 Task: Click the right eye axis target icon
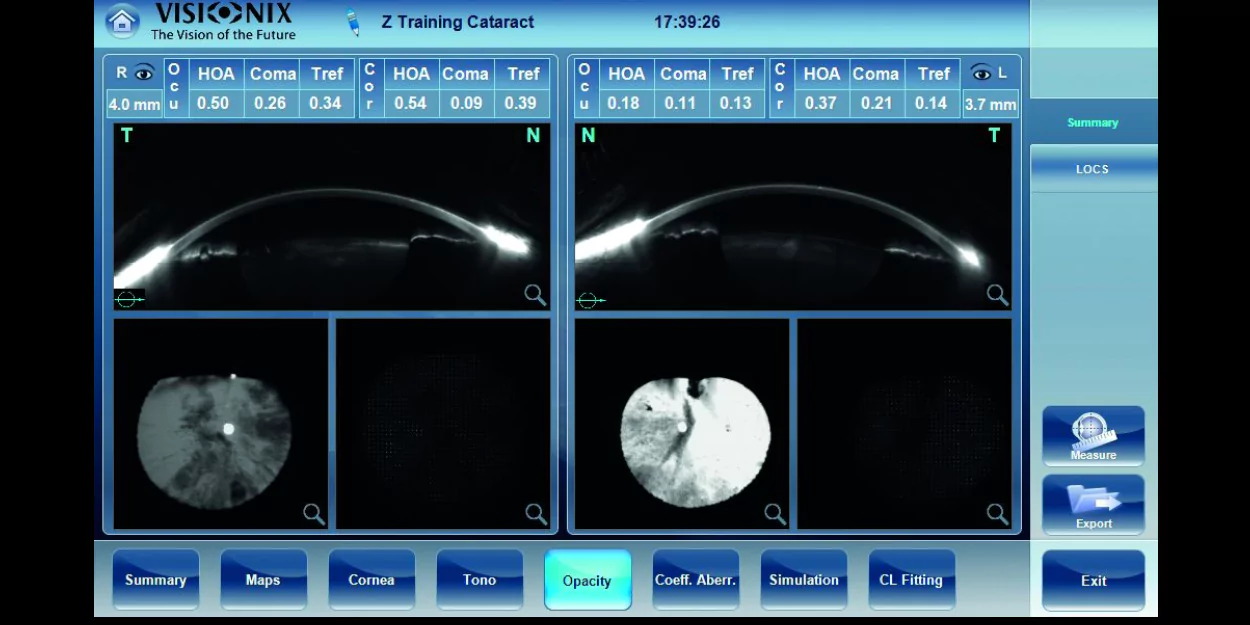click(x=129, y=299)
